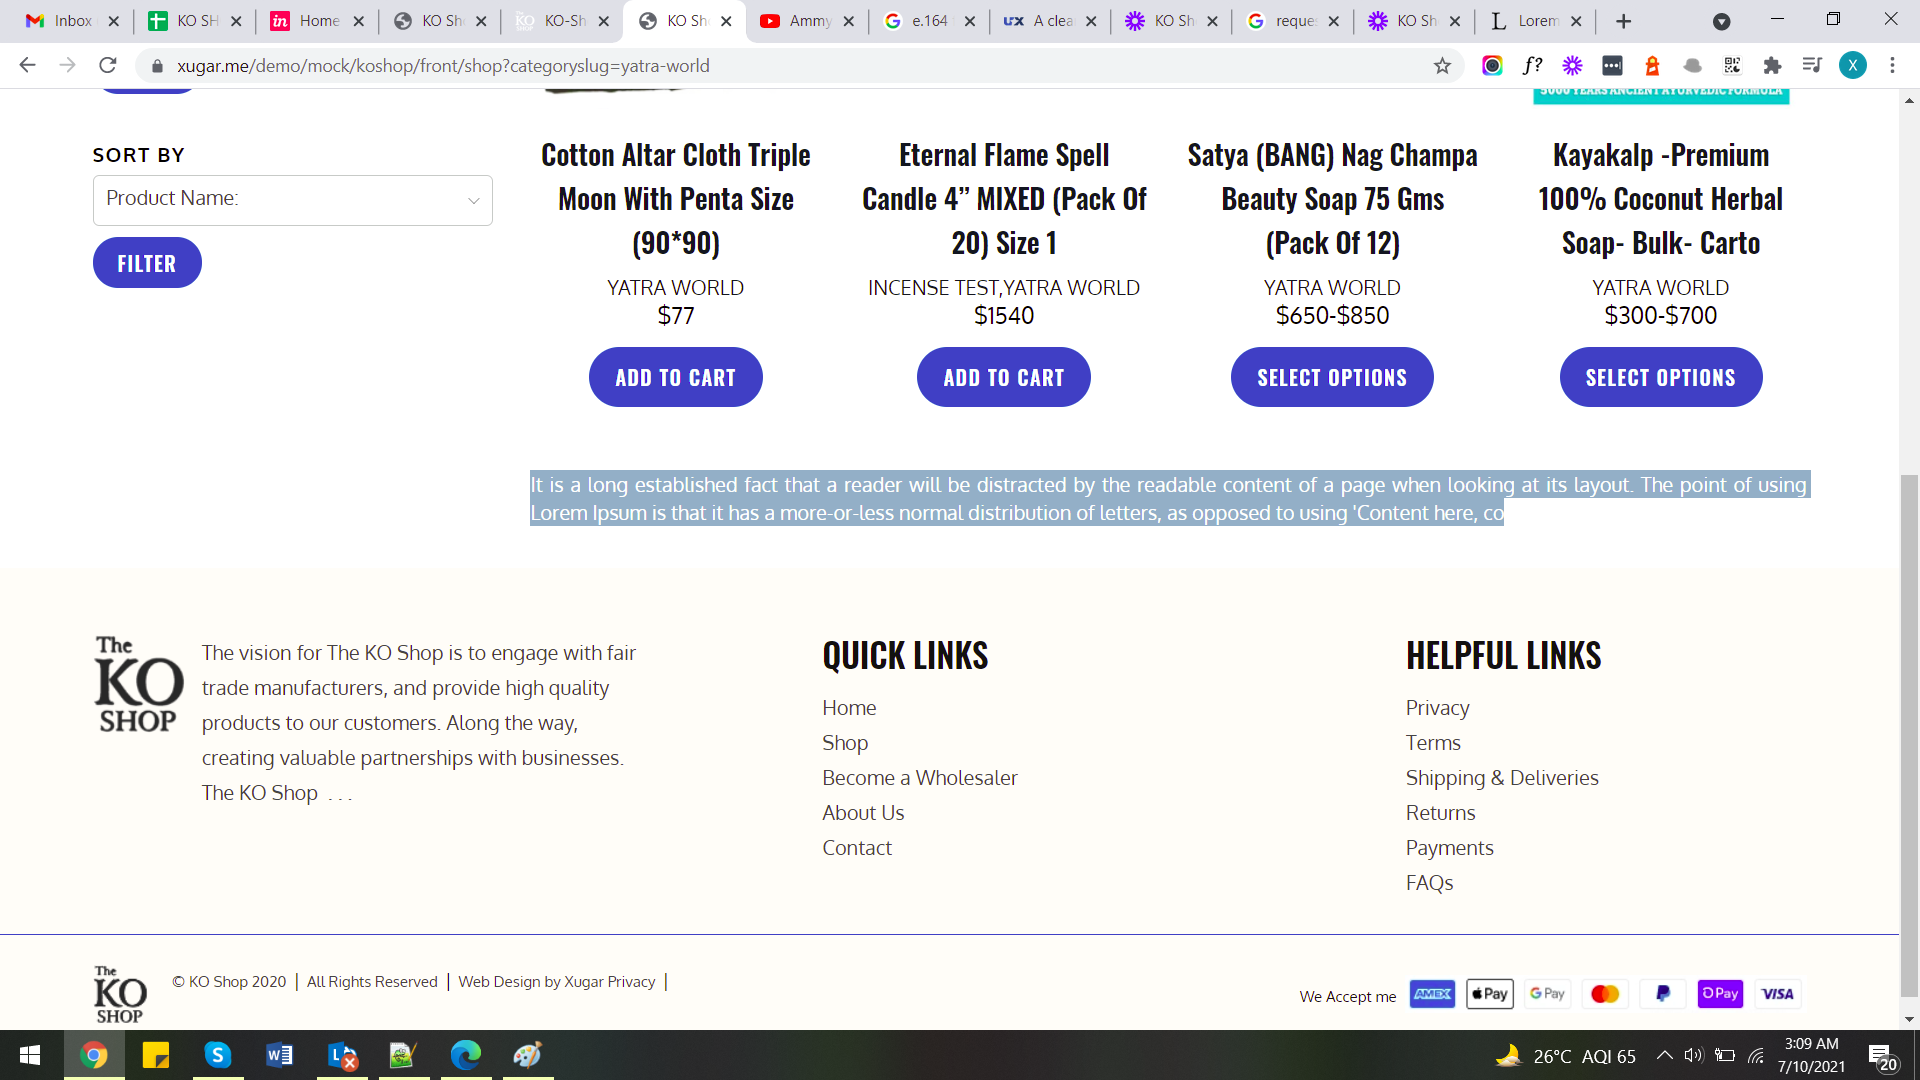
Task: Open the media control playlist icon
Action: click(1812, 65)
